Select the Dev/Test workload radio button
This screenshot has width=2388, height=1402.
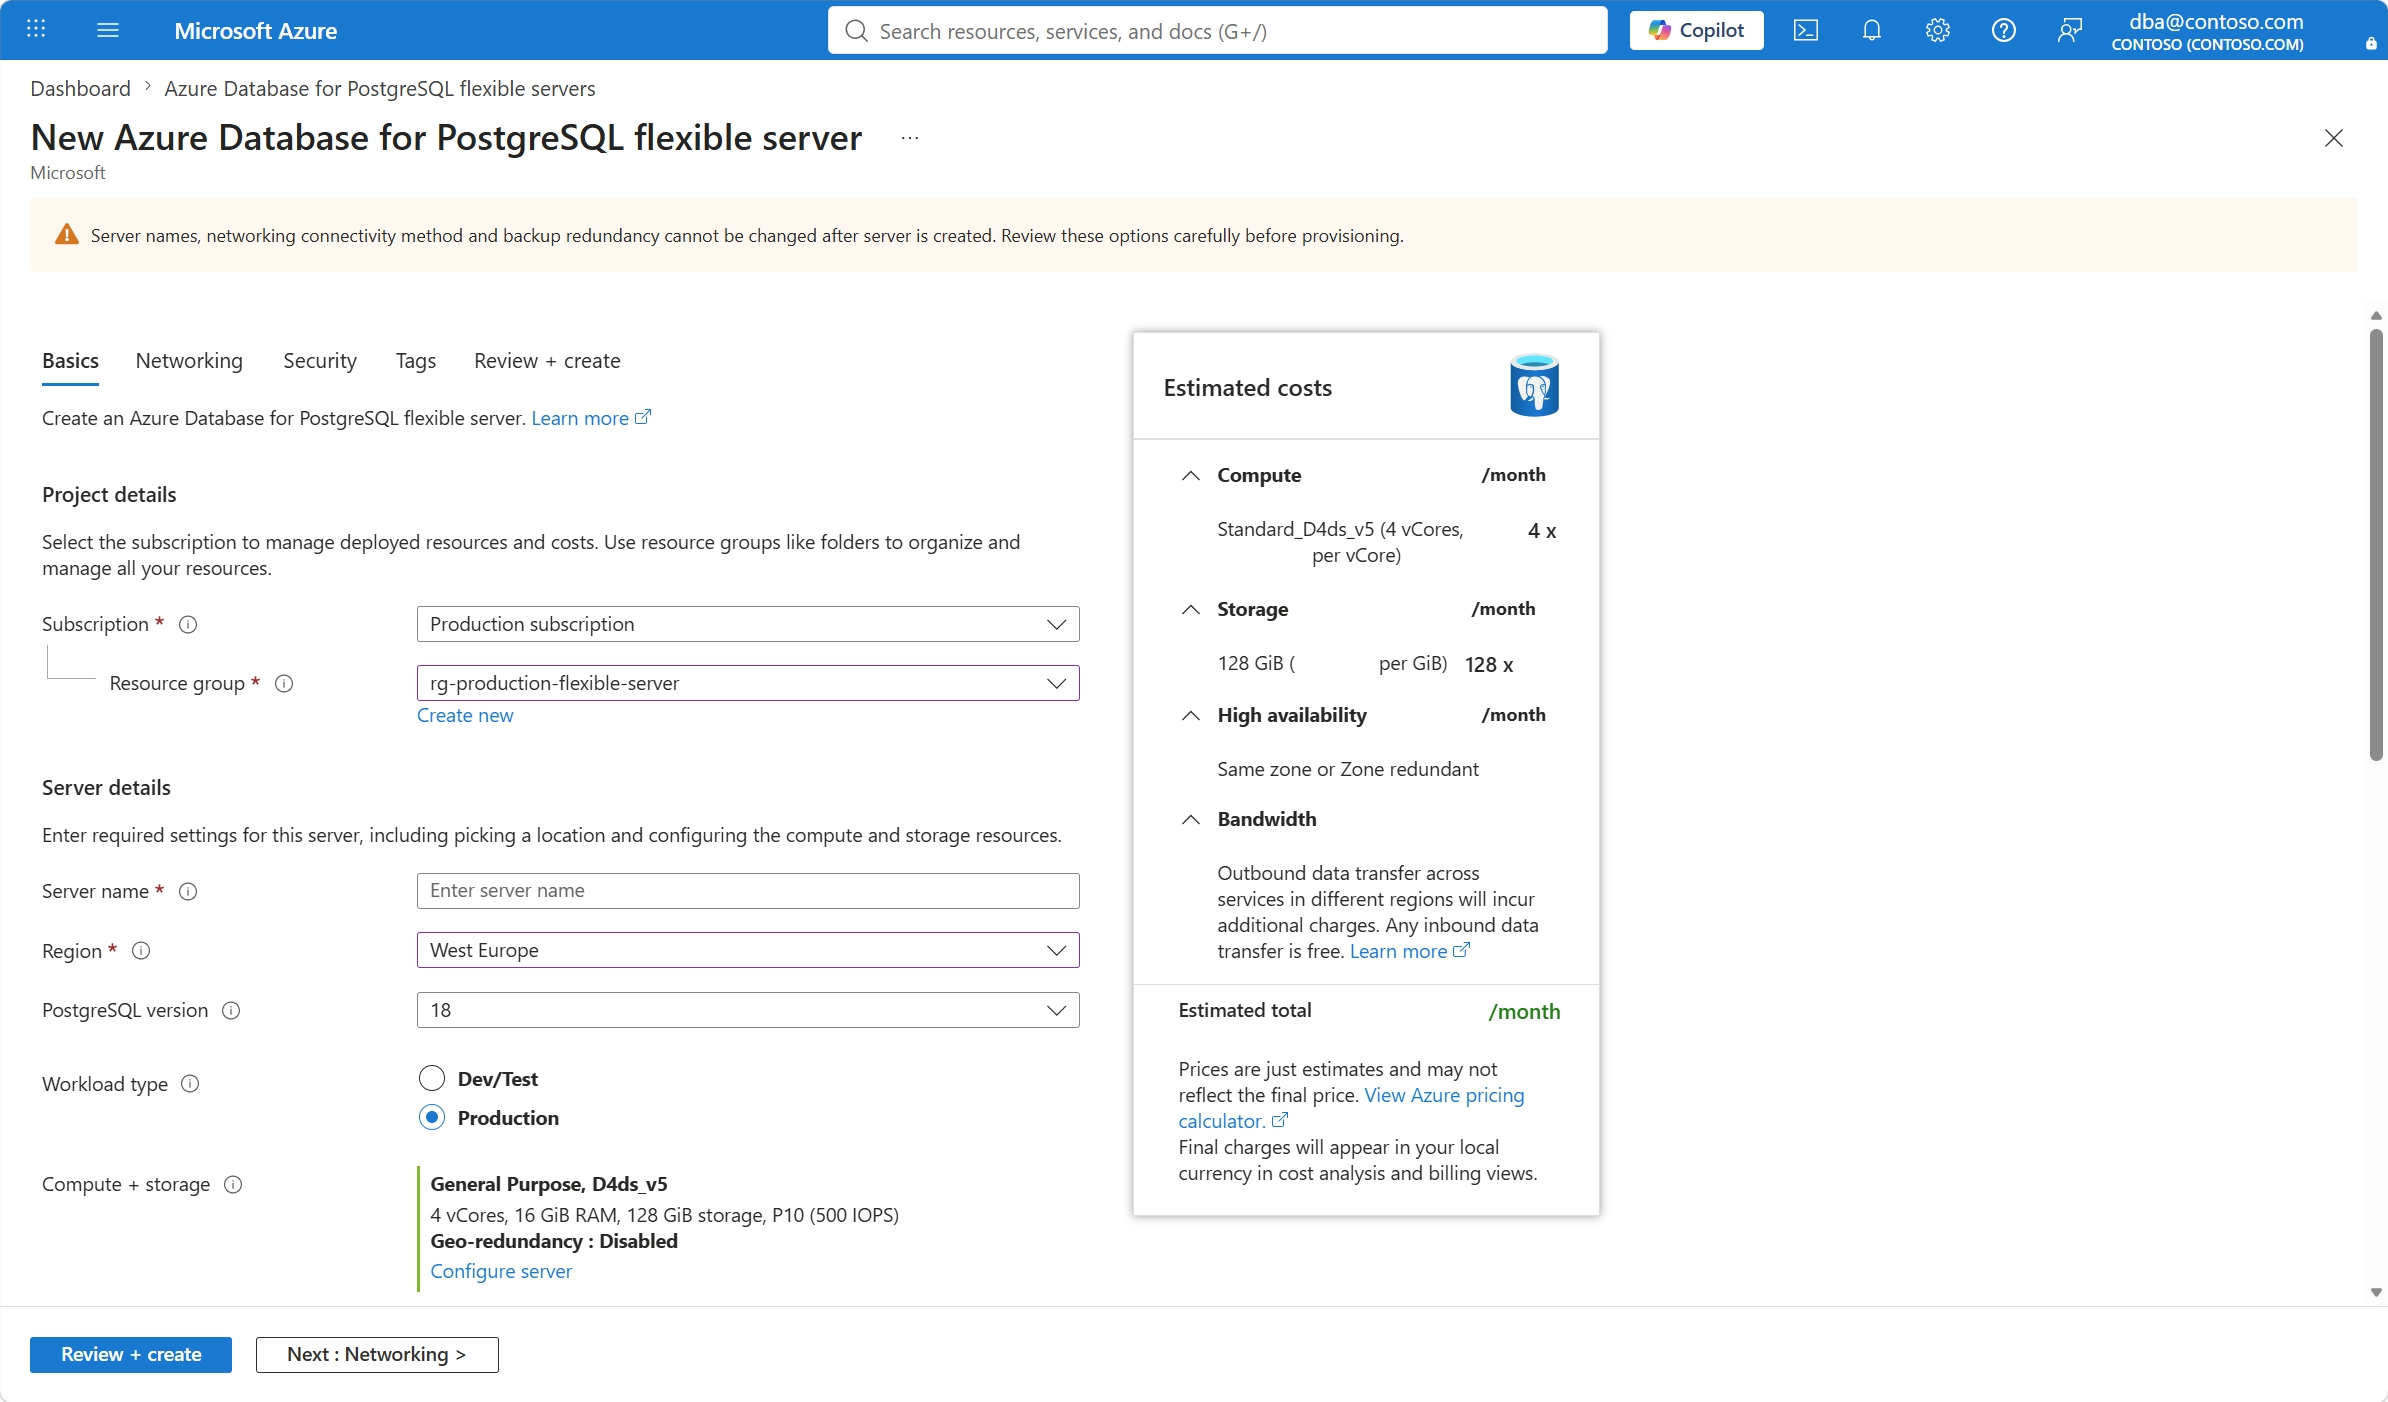(432, 1078)
